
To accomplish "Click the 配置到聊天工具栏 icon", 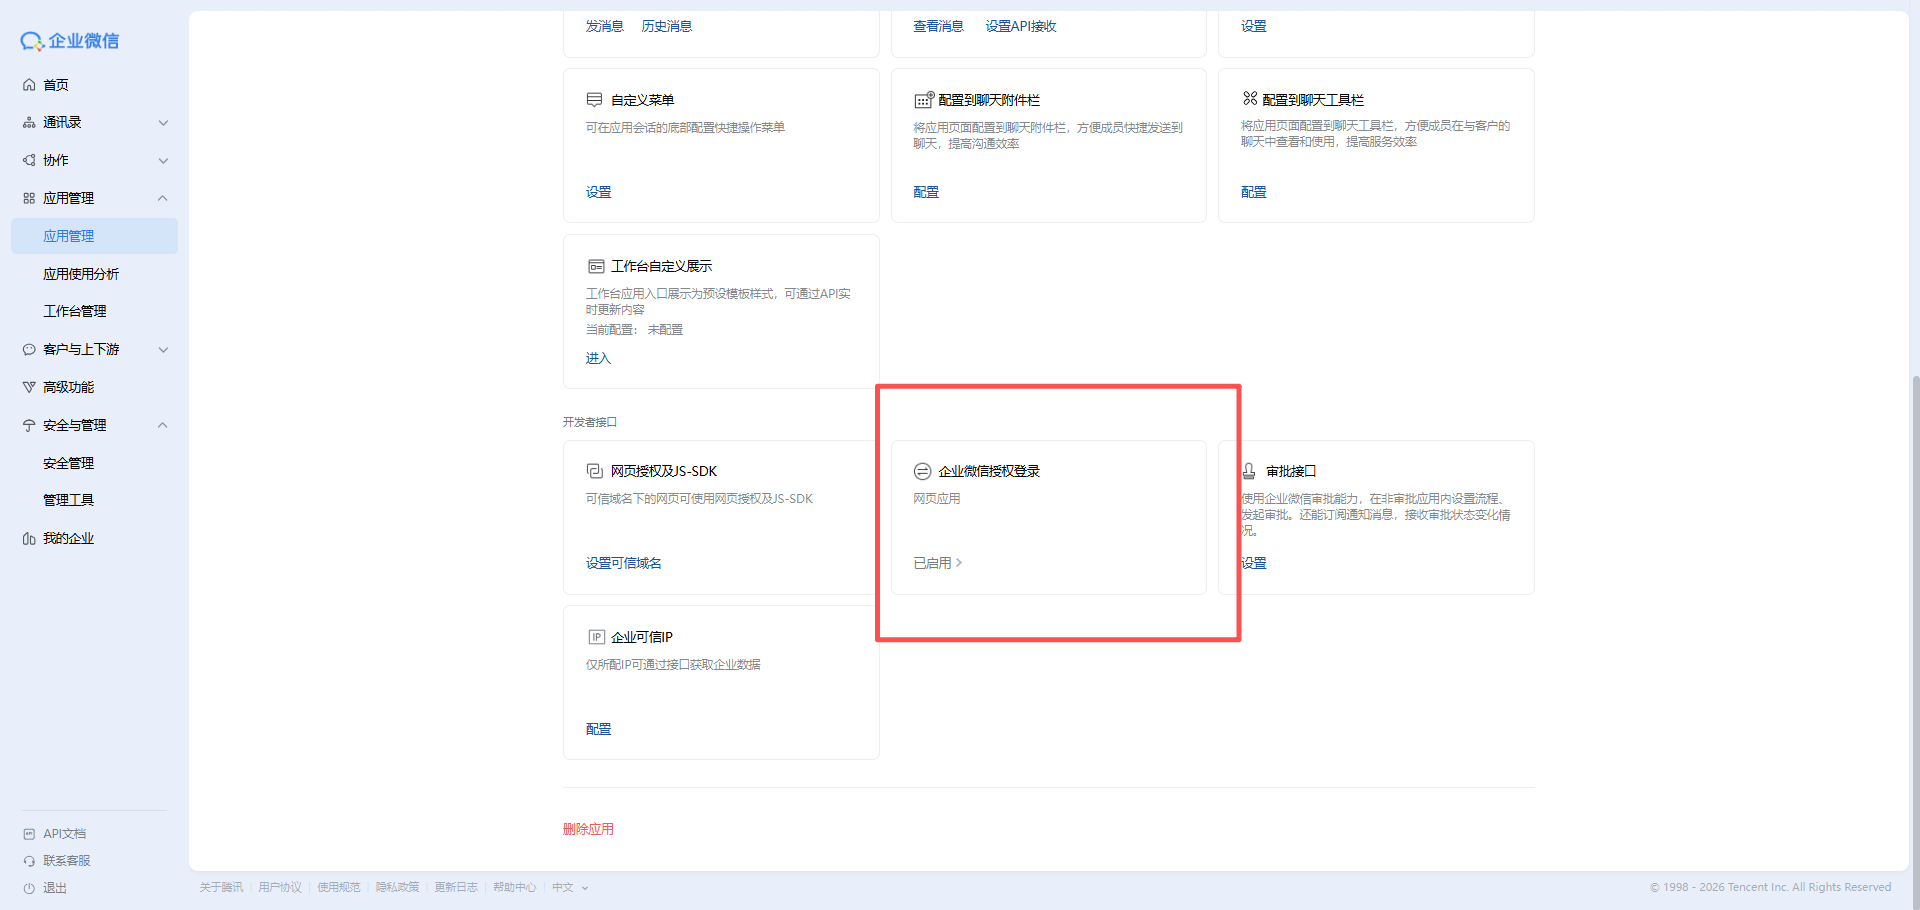I will 1250,98.
